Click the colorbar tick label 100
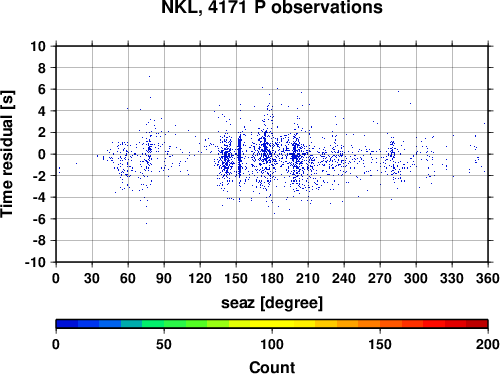 (272, 344)
